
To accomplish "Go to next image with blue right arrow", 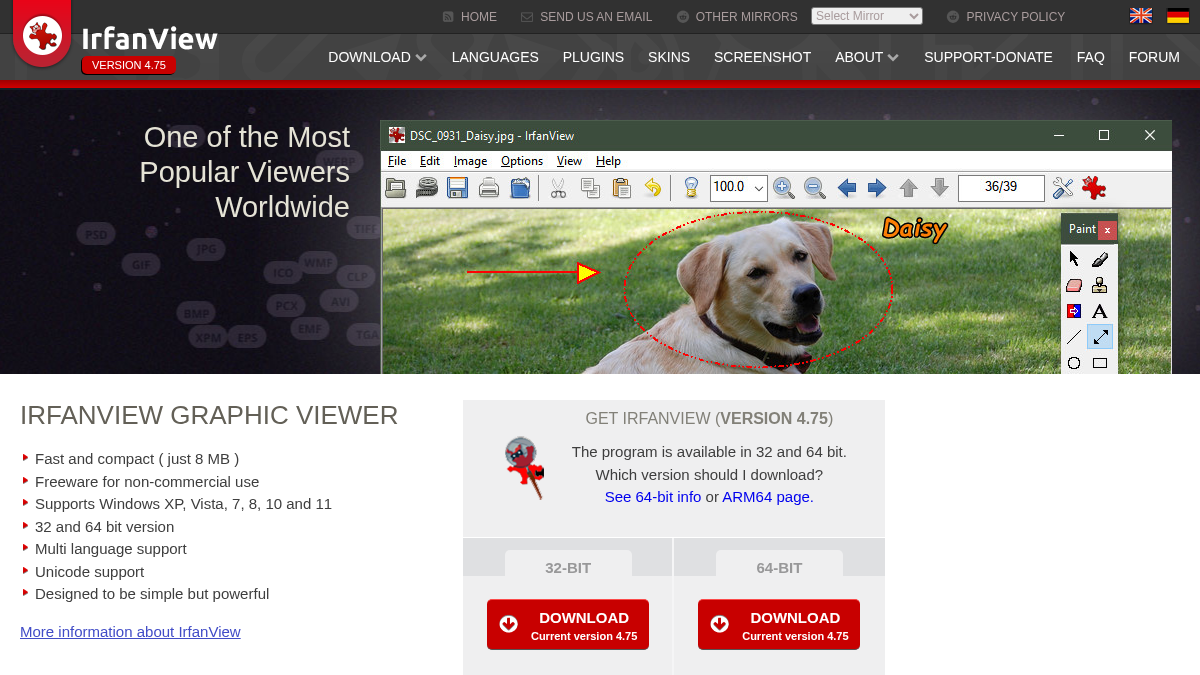I will pos(877,187).
